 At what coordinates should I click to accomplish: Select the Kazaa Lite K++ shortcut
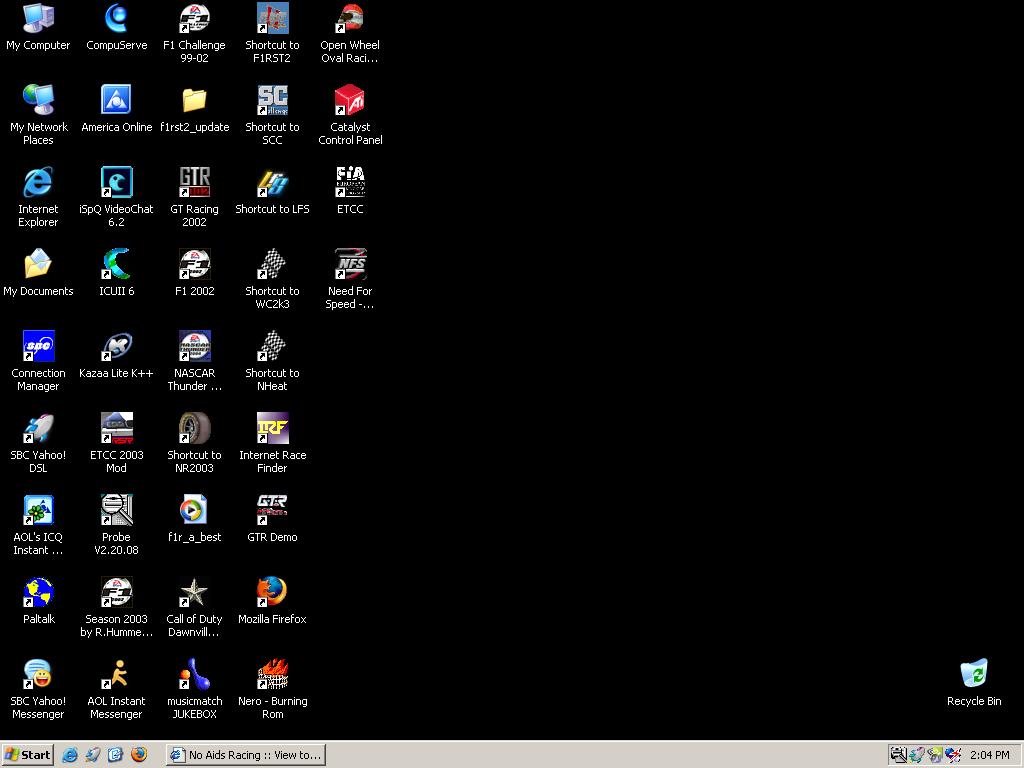pos(116,346)
